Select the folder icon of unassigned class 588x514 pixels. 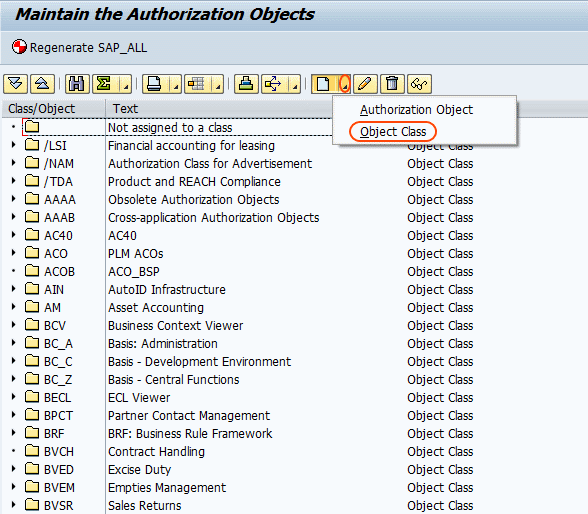click(32, 127)
